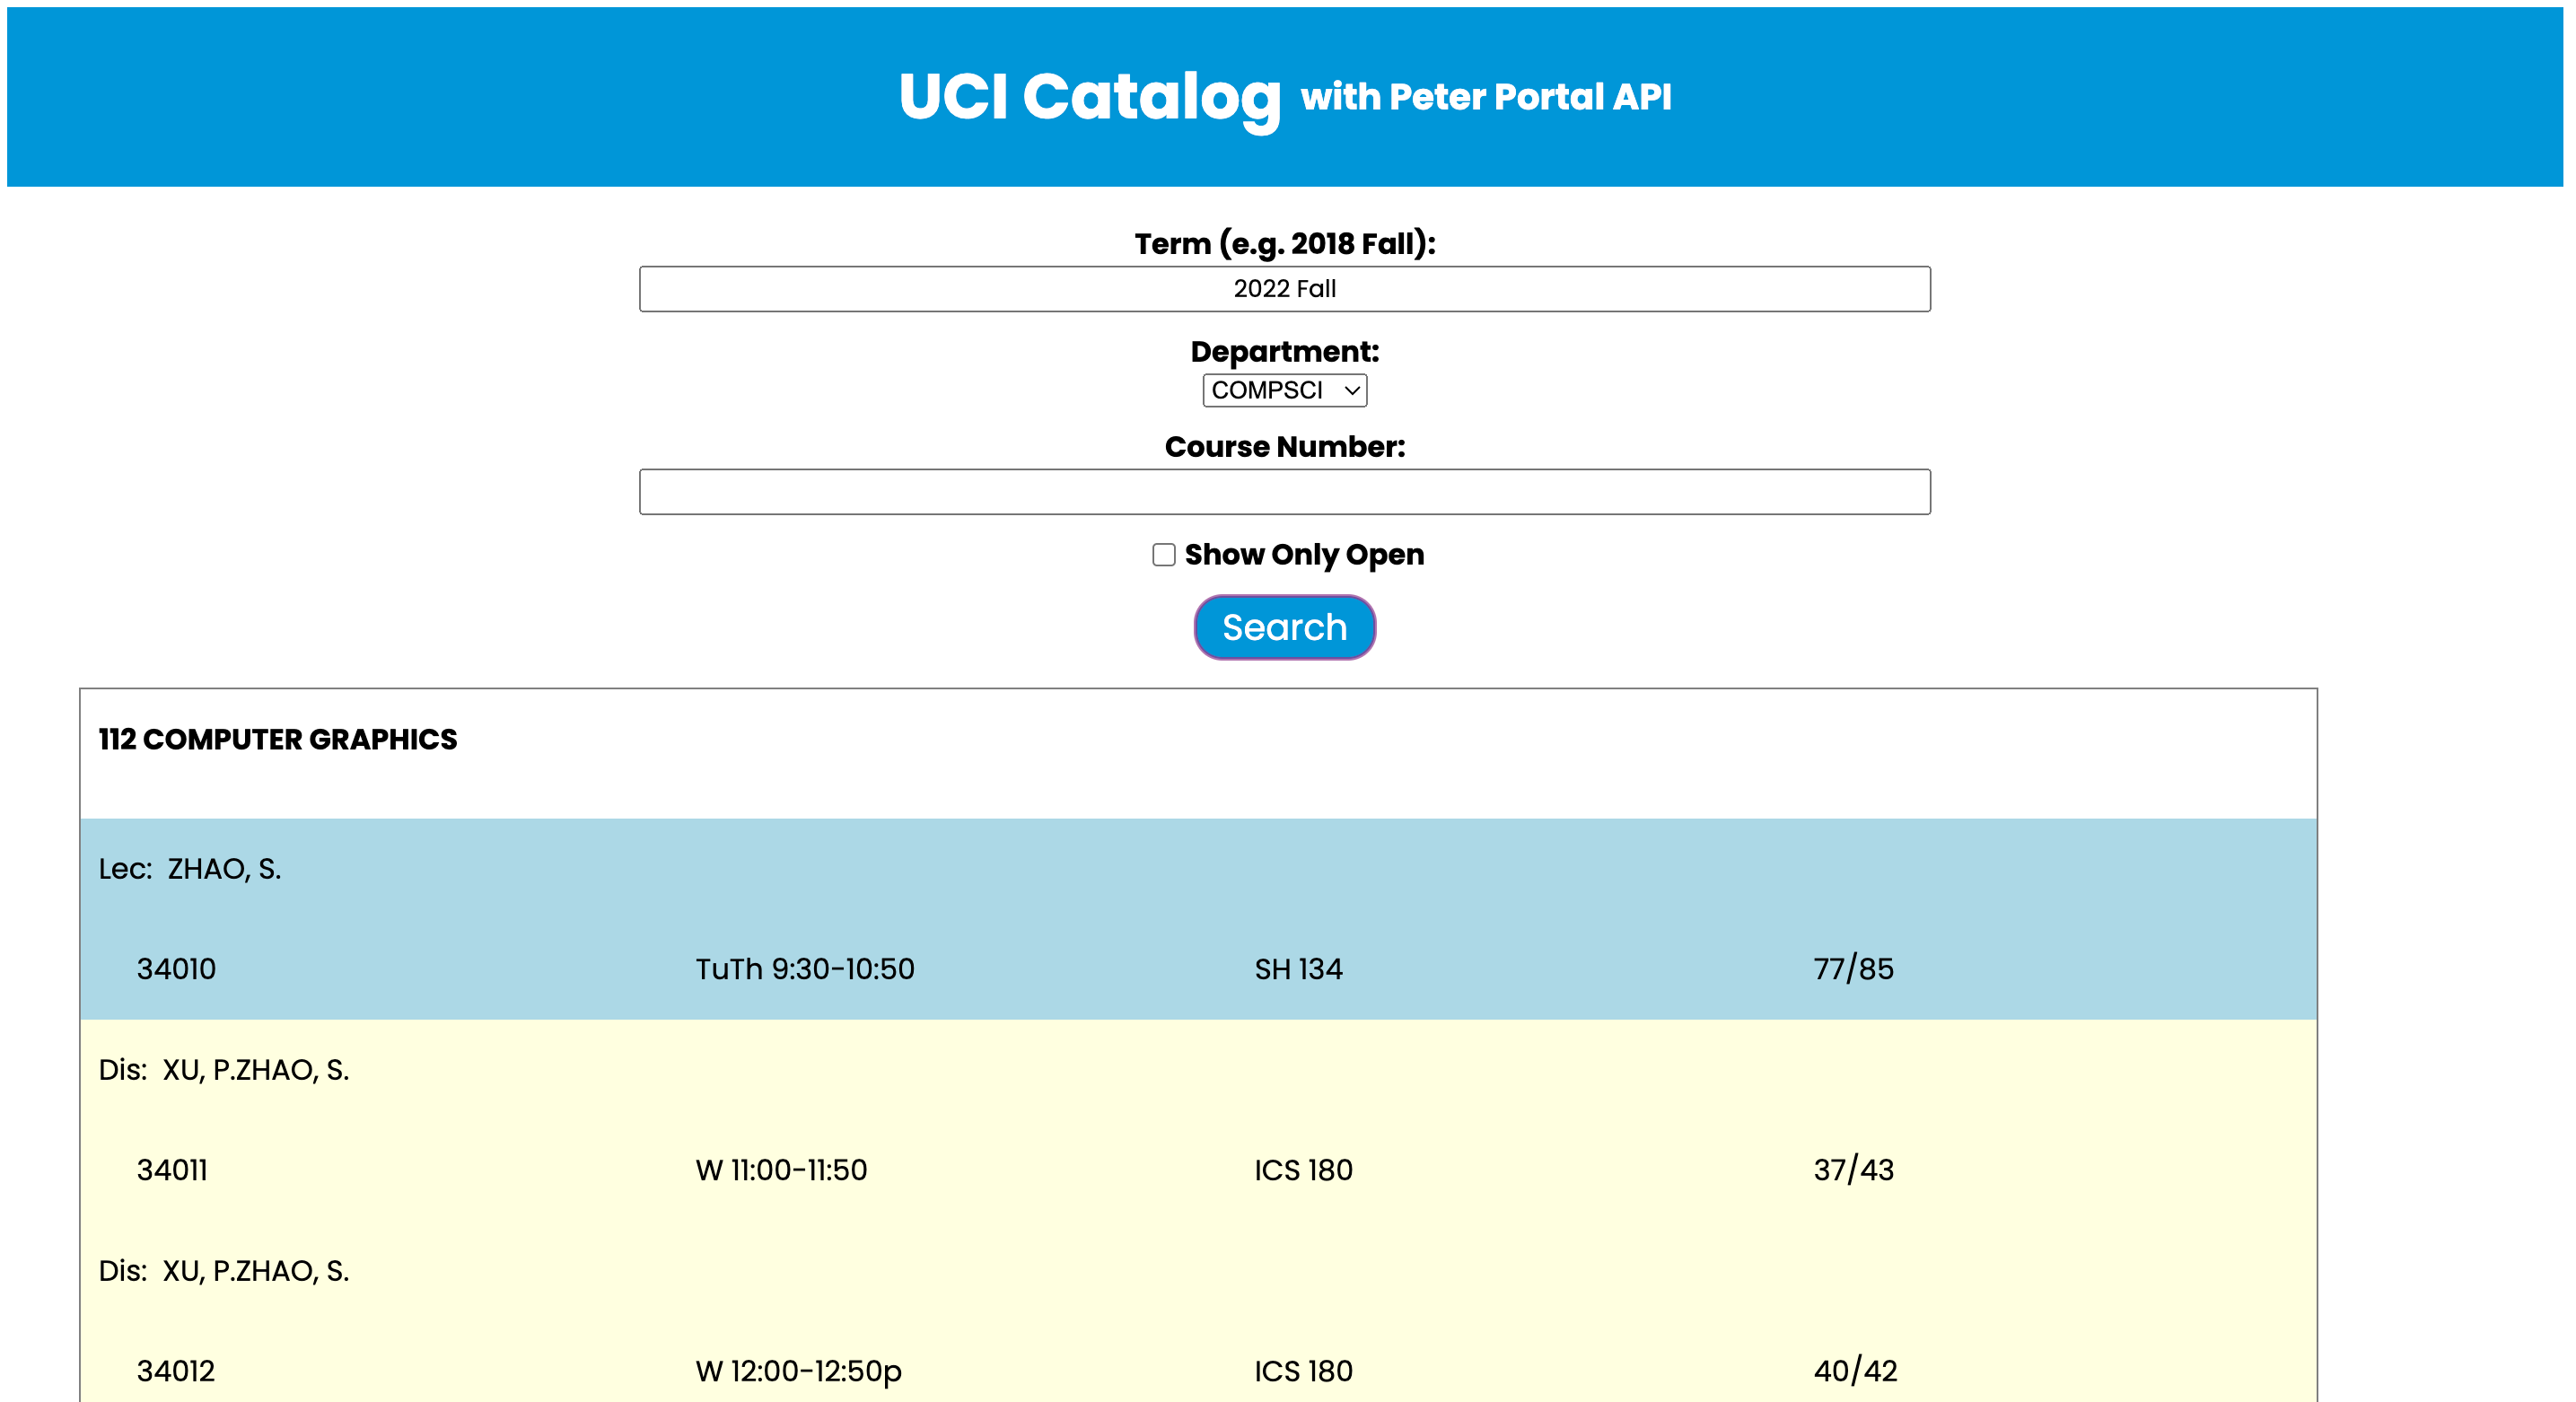Image resolution: width=2576 pixels, height=1402 pixels.
Task: Click section code 34012
Action: (x=176, y=1371)
